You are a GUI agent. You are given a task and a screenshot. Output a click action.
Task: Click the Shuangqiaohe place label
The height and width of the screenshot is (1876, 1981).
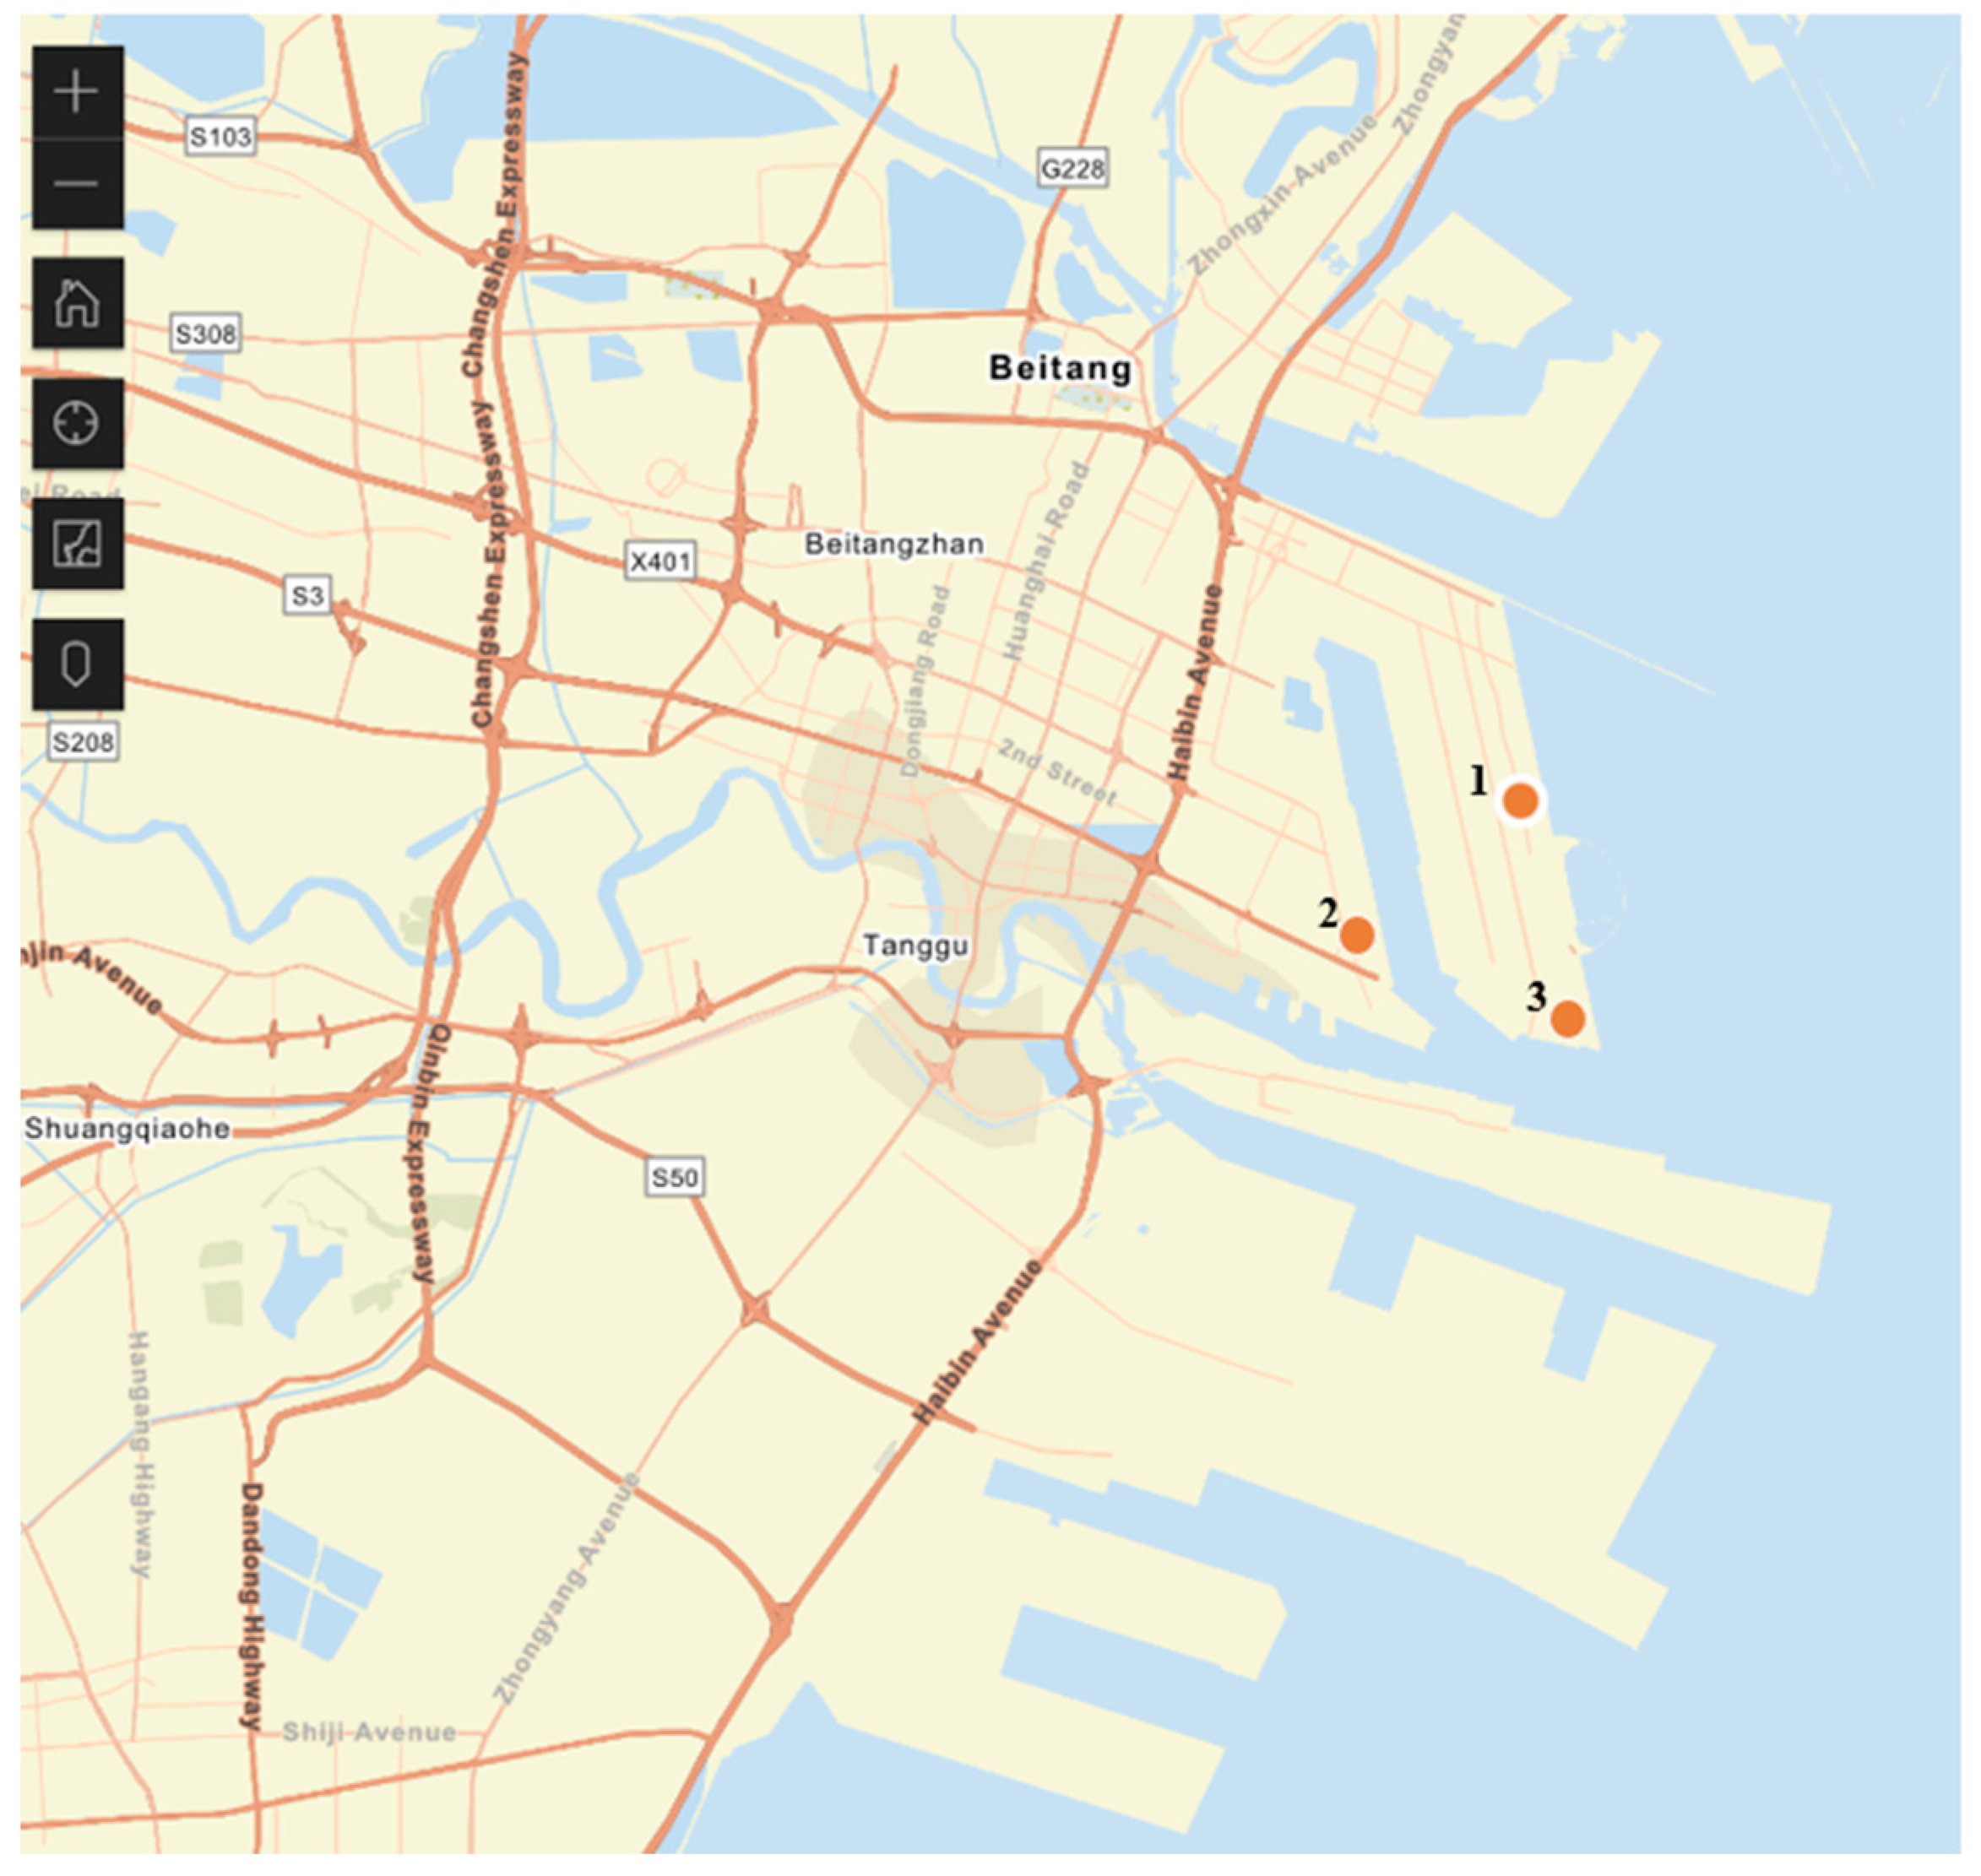127,1129
